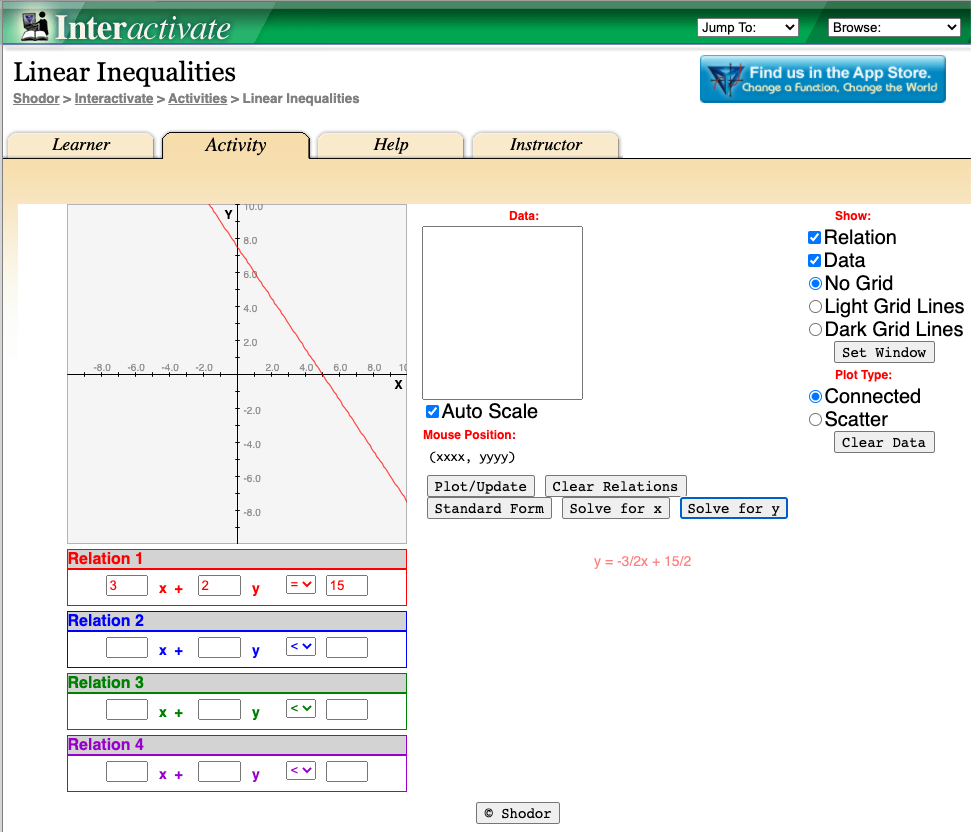Image resolution: width=971 pixels, height=832 pixels.
Task: Click Relation 3 x coefficient field
Action: point(127,710)
